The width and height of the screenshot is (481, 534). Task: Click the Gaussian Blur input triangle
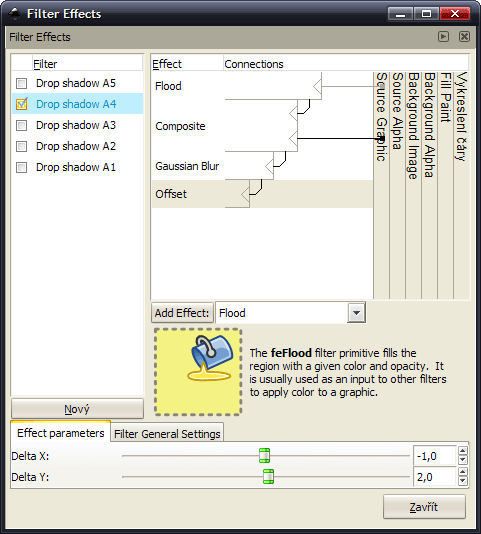pos(269,167)
